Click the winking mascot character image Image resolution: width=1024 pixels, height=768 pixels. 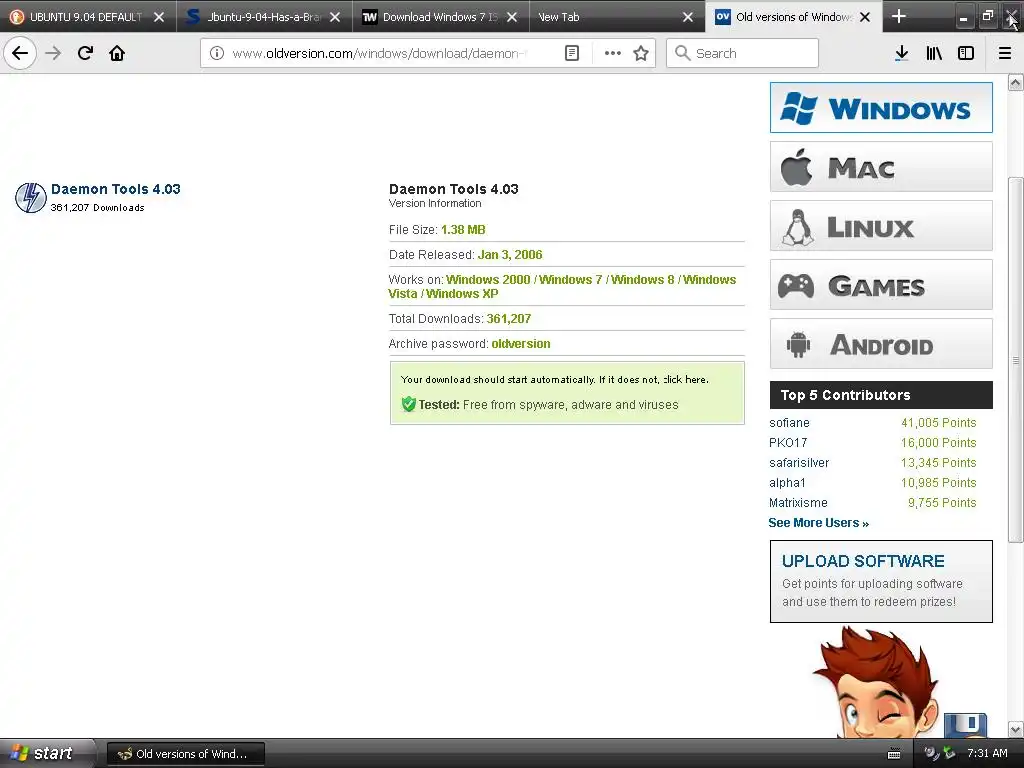[875, 682]
